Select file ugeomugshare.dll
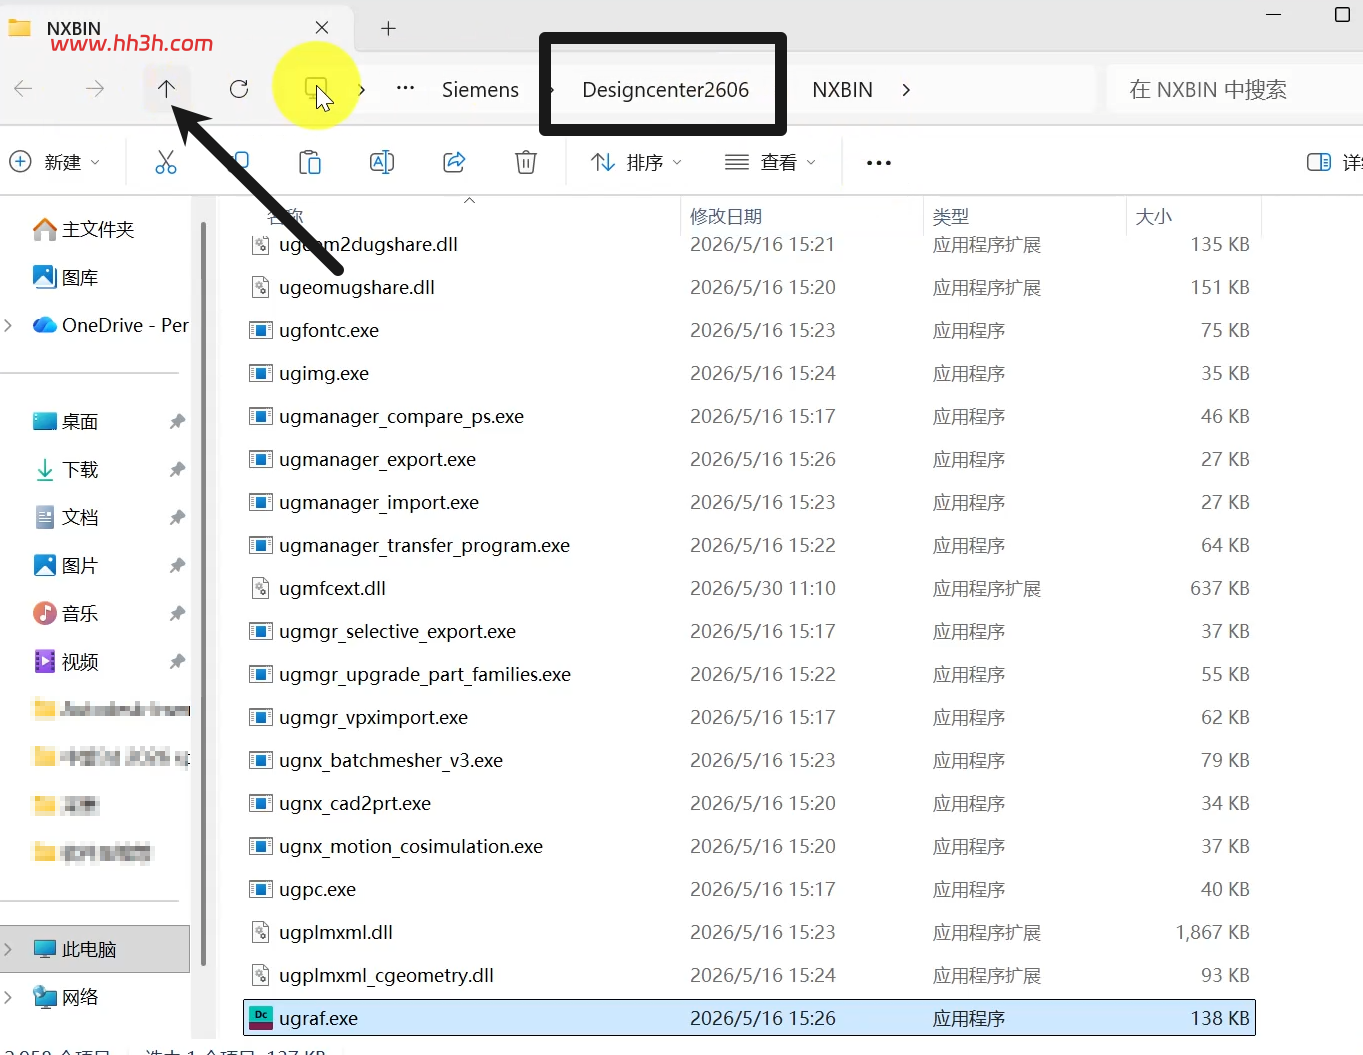The image size is (1363, 1055). coord(749,287)
